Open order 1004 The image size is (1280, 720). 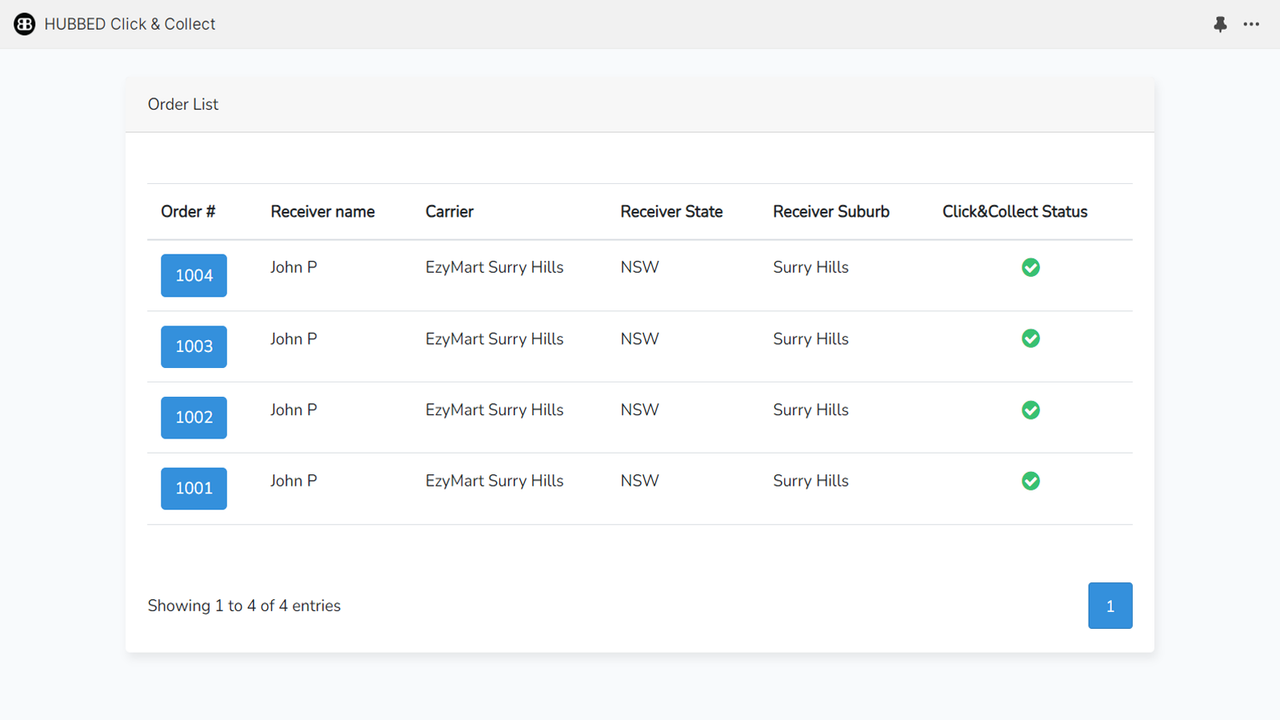click(x=194, y=275)
